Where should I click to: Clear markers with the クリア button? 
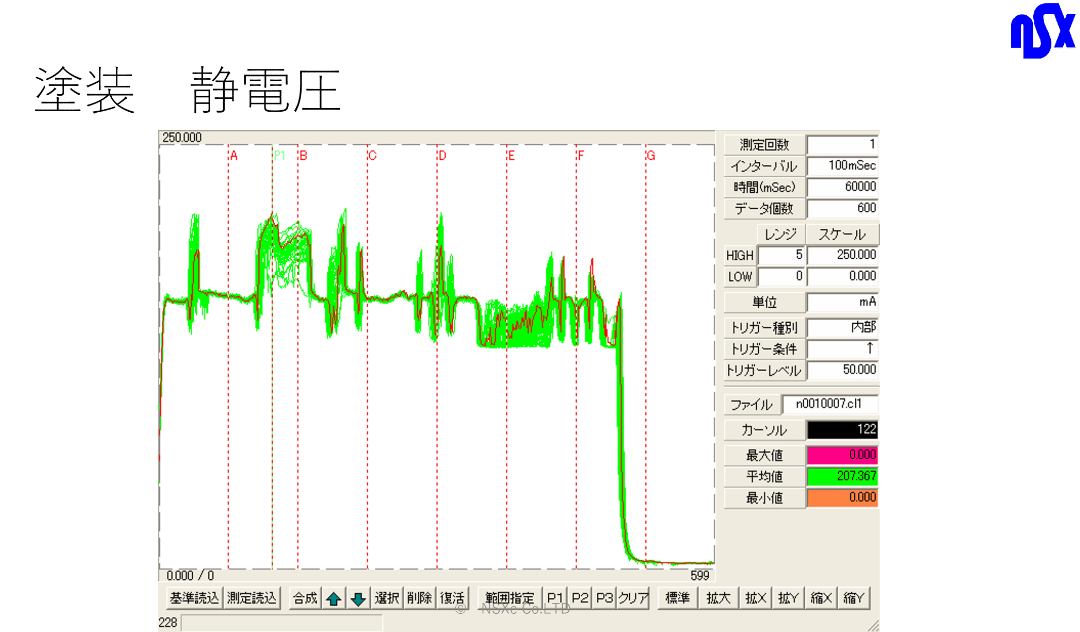click(634, 598)
